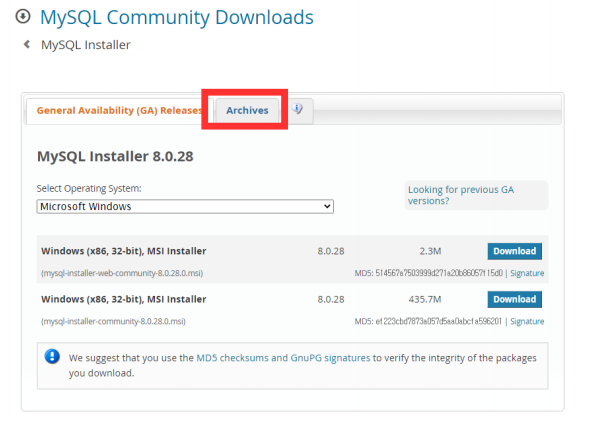This screenshot has width=596, height=424.
Task: Click the blue exclamation notice icon
Action: click(x=52, y=357)
